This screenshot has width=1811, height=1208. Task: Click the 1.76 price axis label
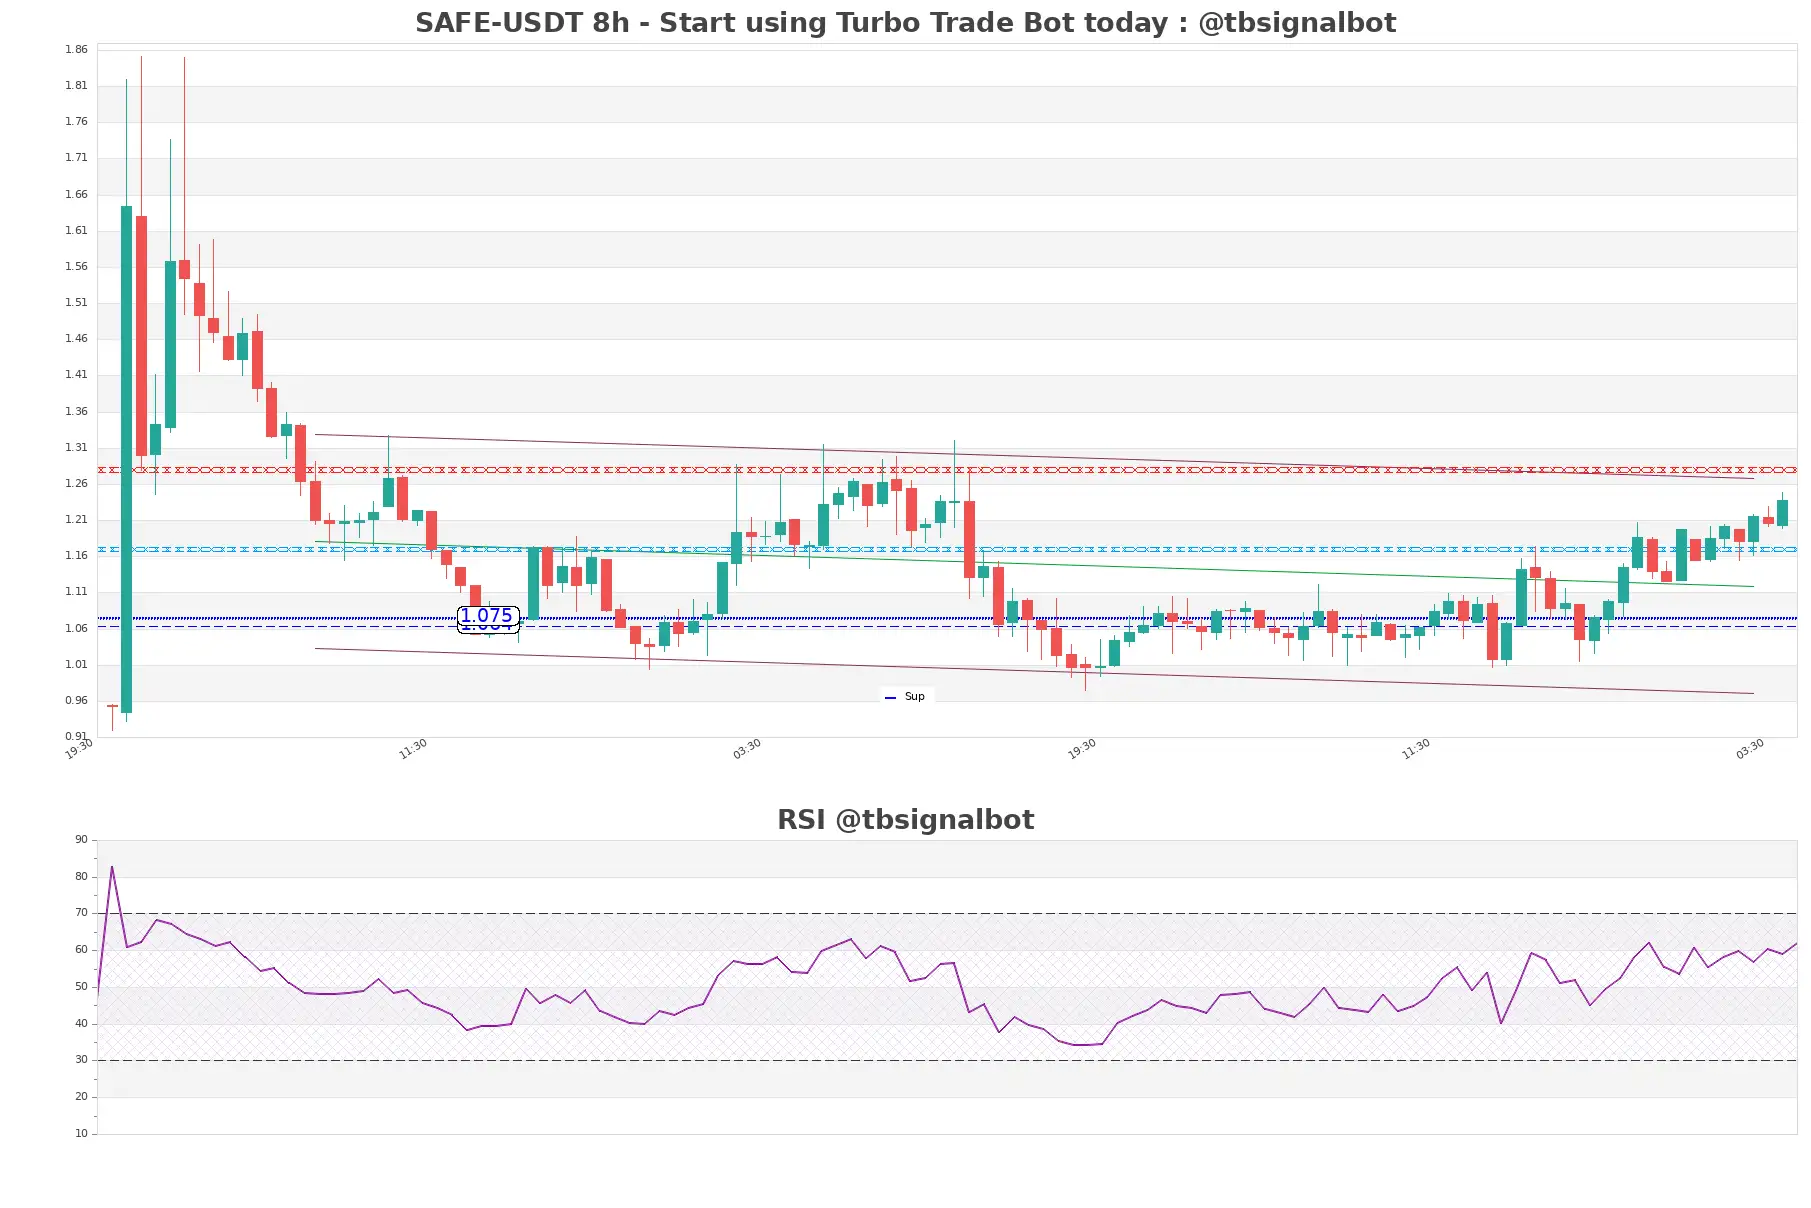pyautogui.click(x=76, y=122)
